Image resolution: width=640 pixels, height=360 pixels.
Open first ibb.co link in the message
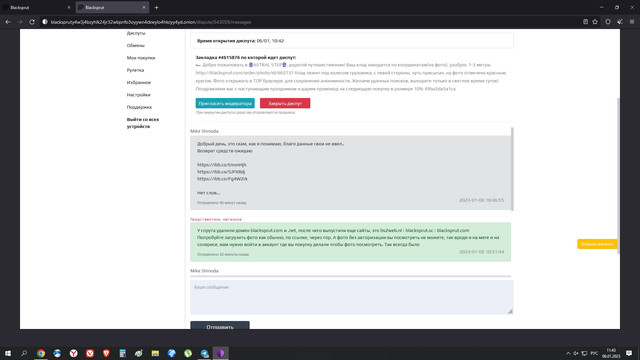point(222,165)
